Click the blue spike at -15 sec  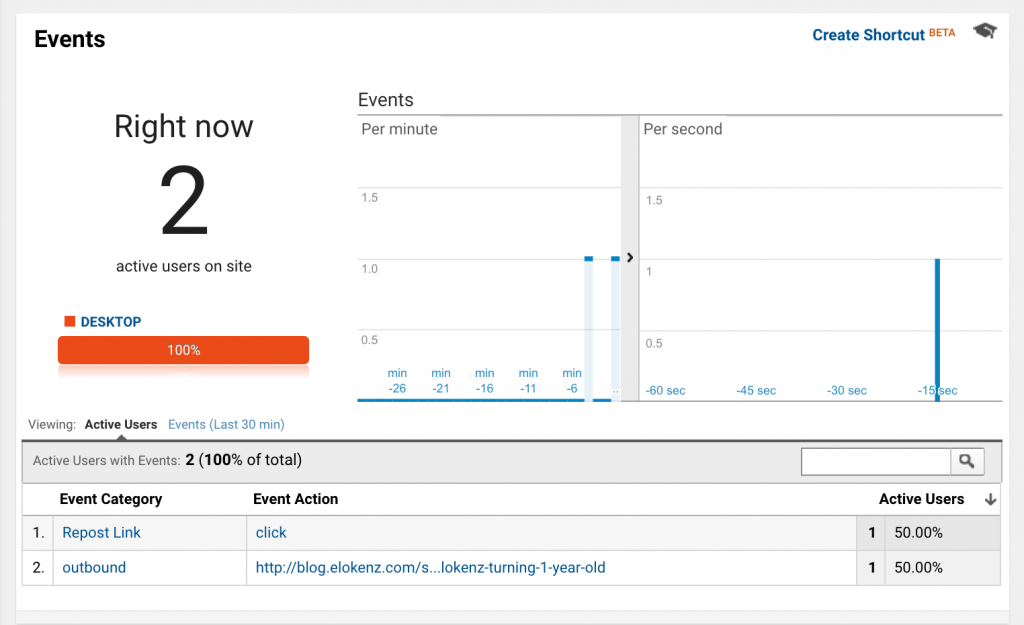tap(936, 320)
